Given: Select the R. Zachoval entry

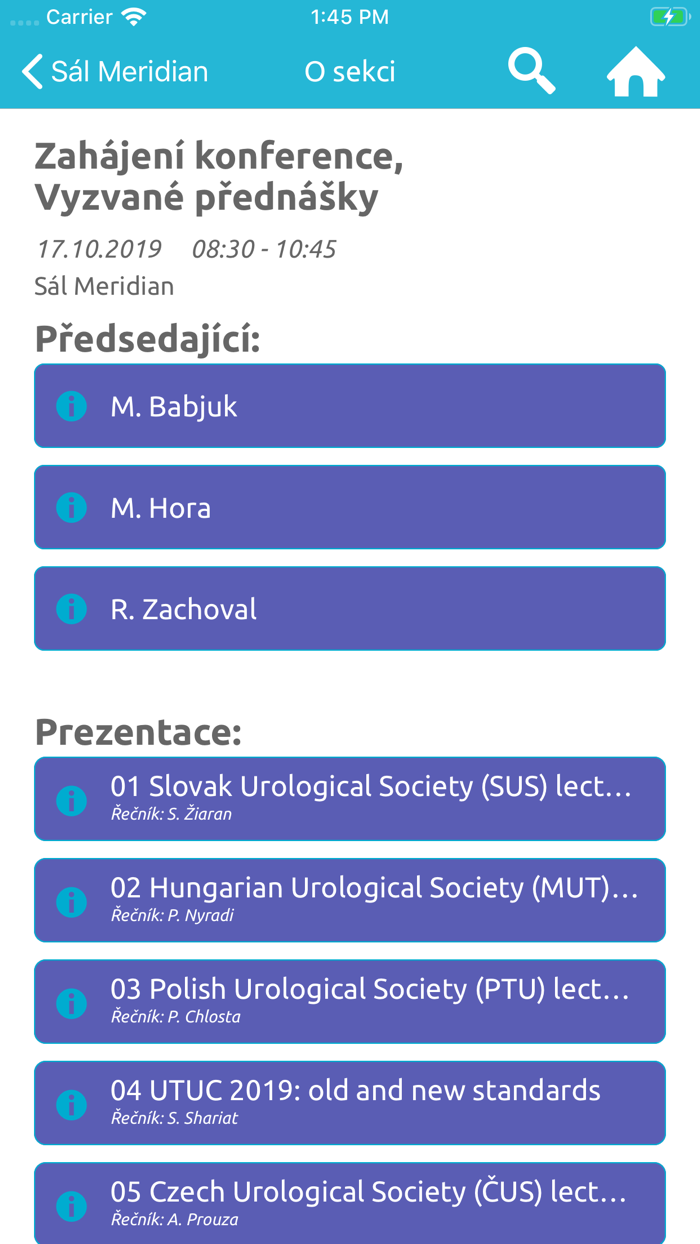Looking at the screenshot, I should (350, 607).
